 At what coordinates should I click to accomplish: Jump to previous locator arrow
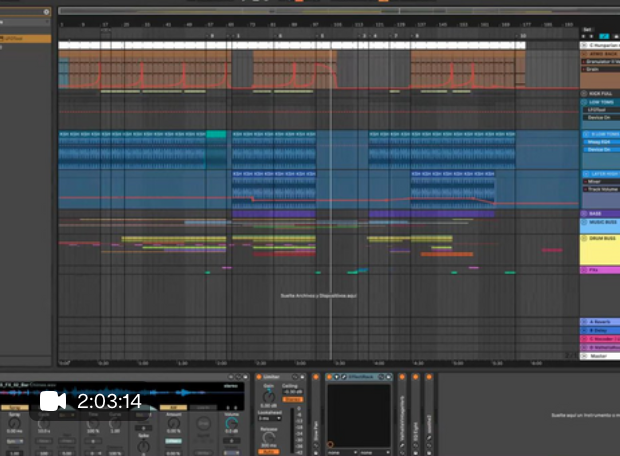(x=584, y=36)
